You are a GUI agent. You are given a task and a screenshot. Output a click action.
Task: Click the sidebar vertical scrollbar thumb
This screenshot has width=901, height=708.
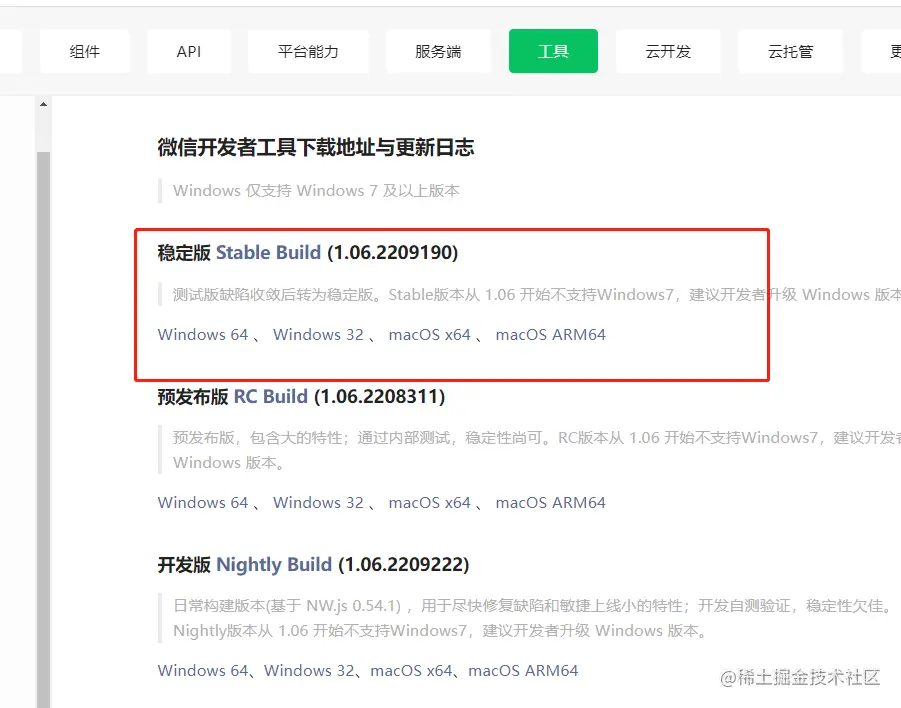pos(43,430)
